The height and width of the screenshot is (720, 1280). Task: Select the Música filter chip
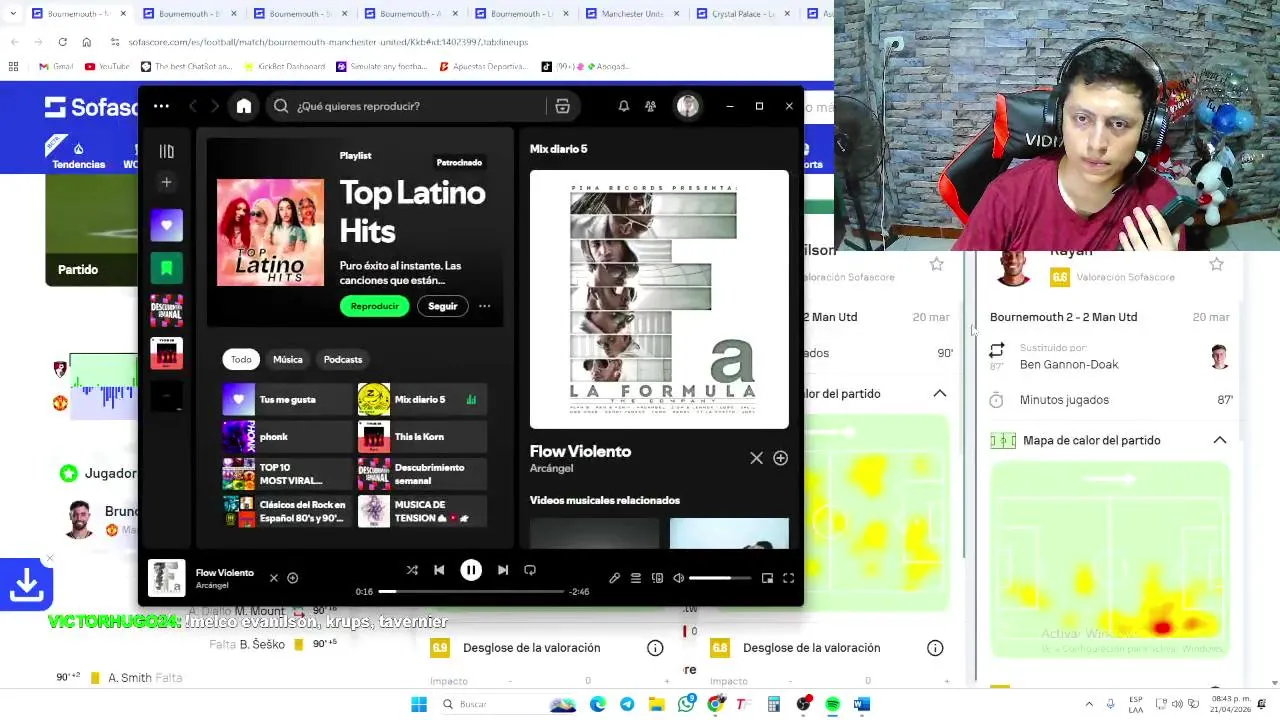click(x=288, y=359)
